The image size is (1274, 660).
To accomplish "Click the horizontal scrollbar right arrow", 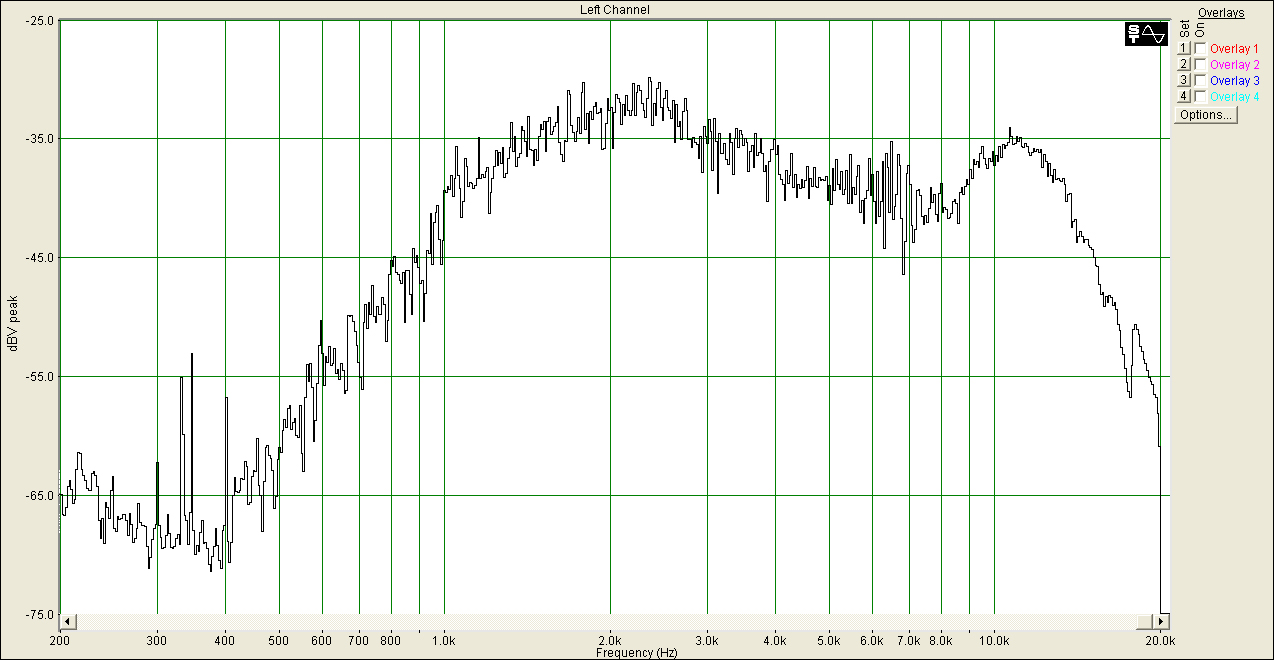I will pyautogui.click(x=1162, y=621).
